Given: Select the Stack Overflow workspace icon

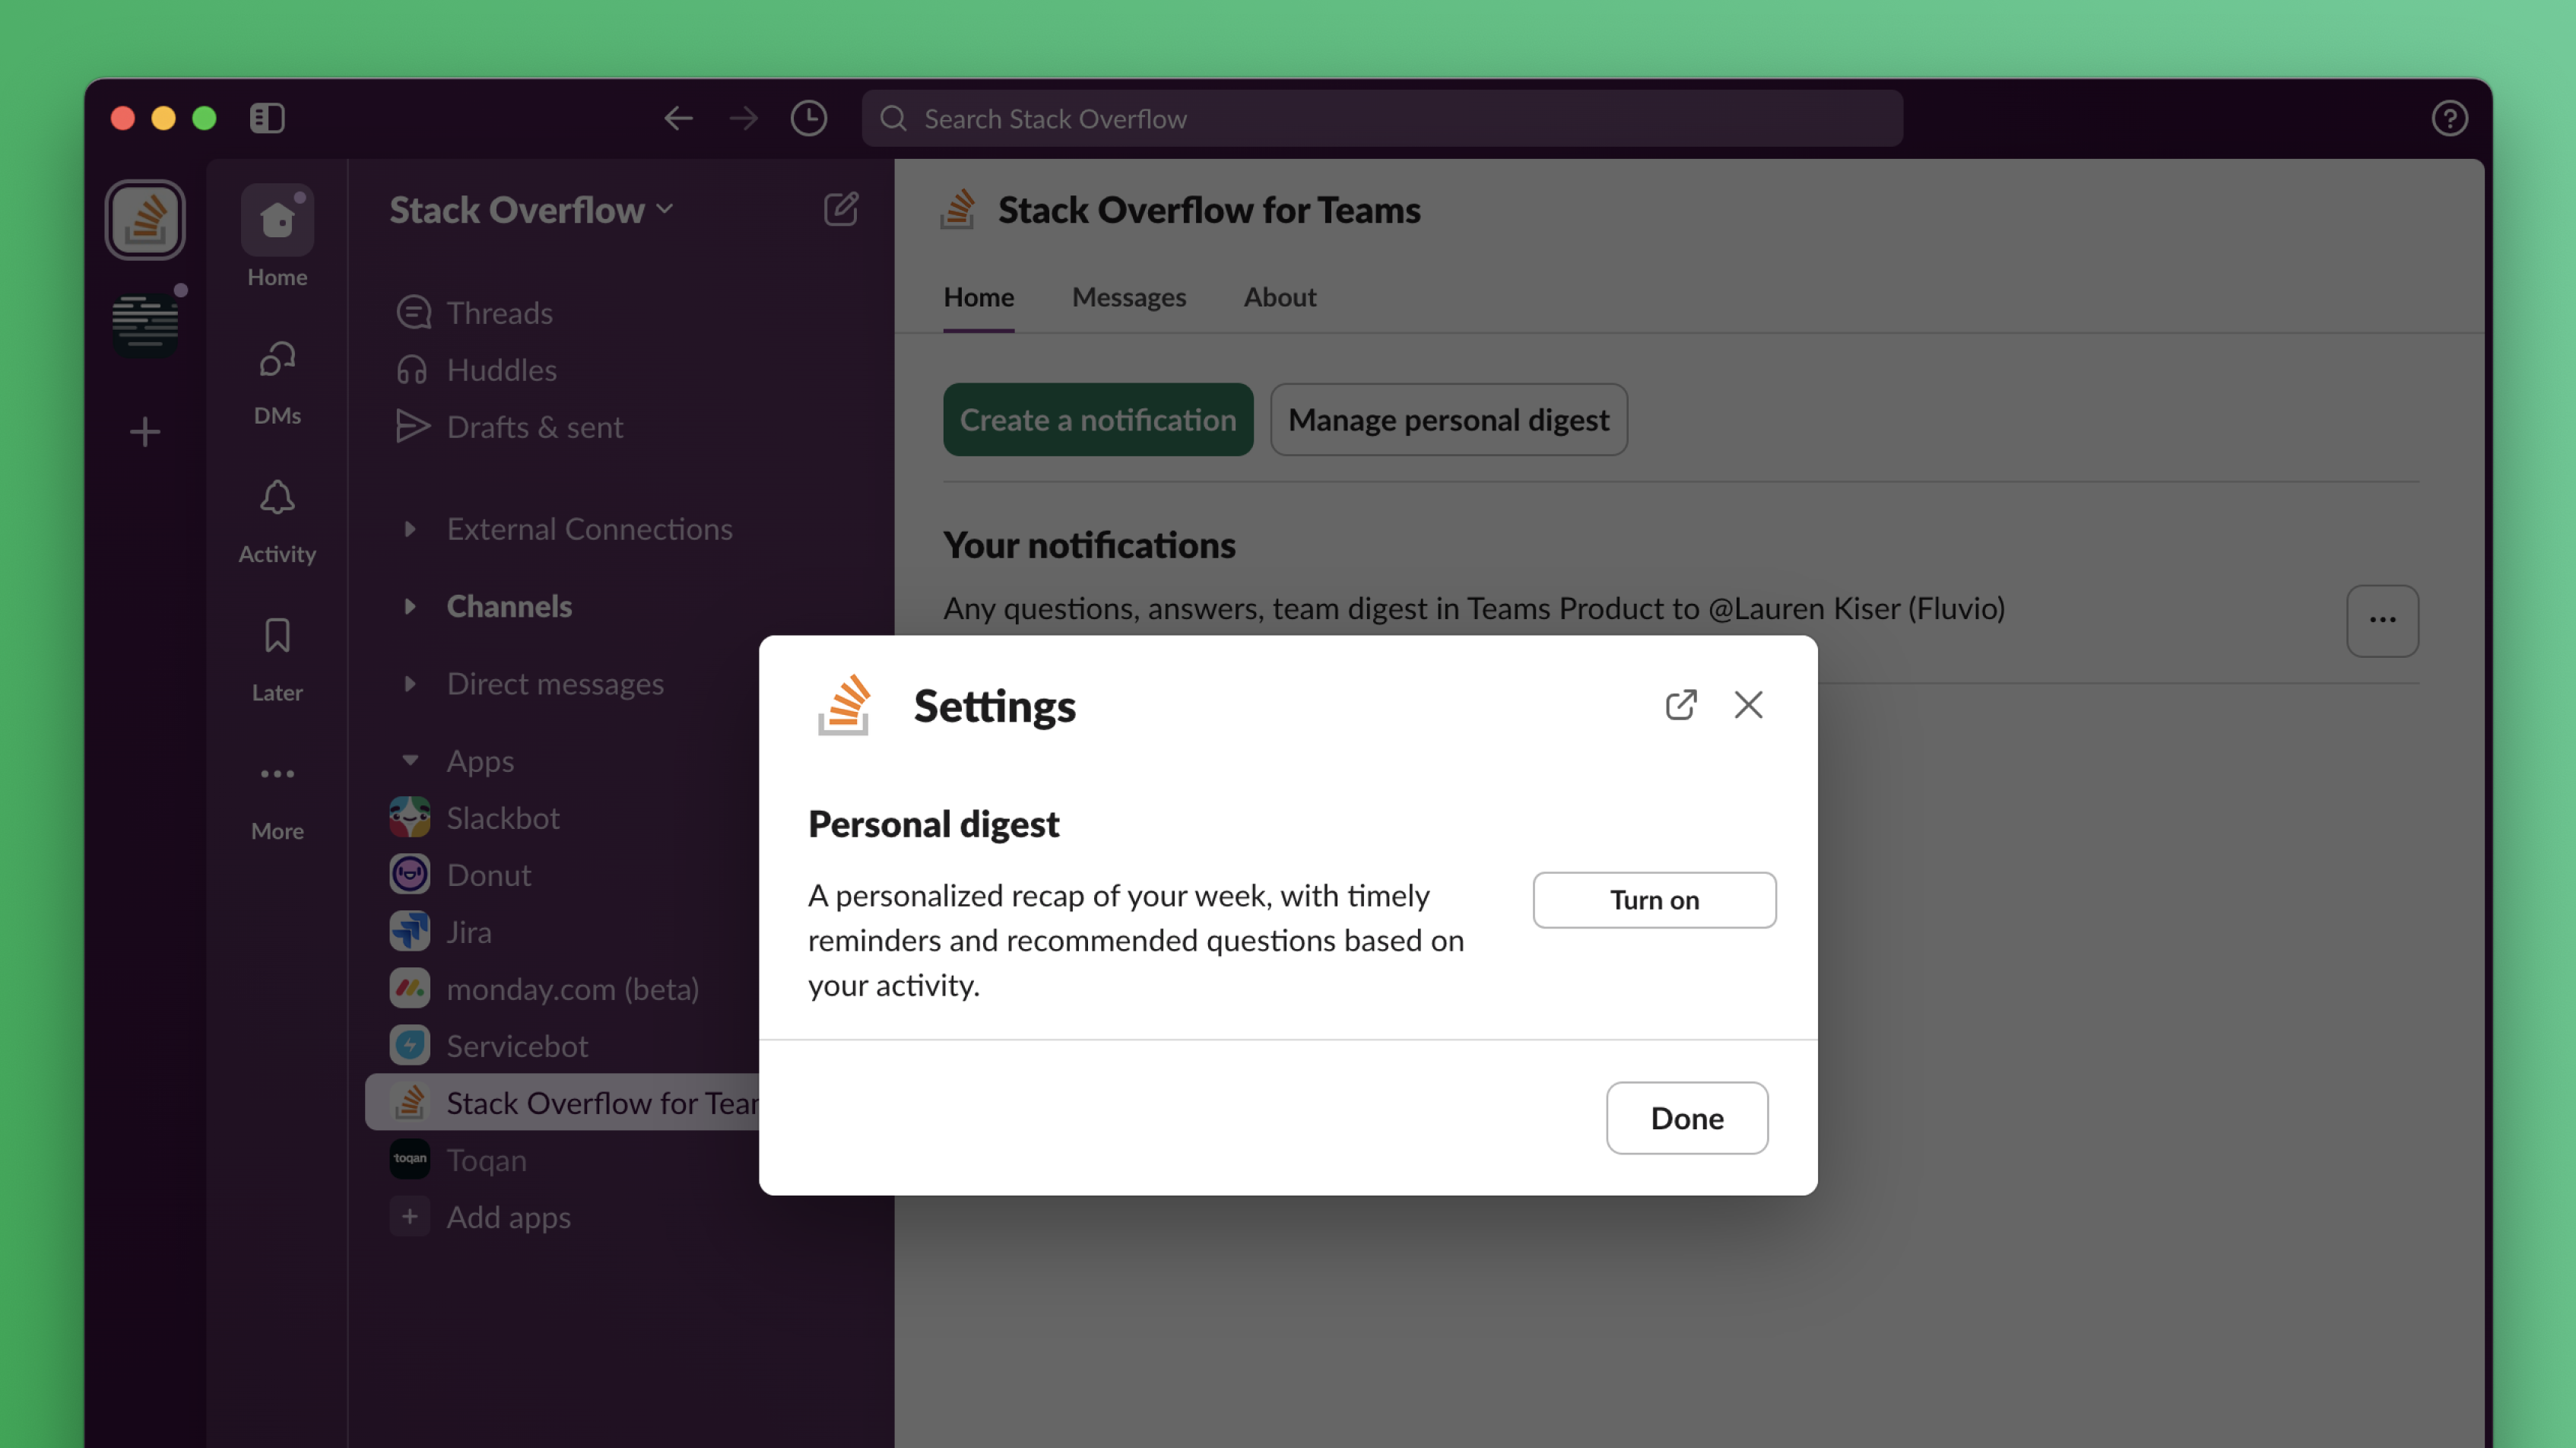Looking at the screenshot, I should pyautogui.click(x=145, y=219).
